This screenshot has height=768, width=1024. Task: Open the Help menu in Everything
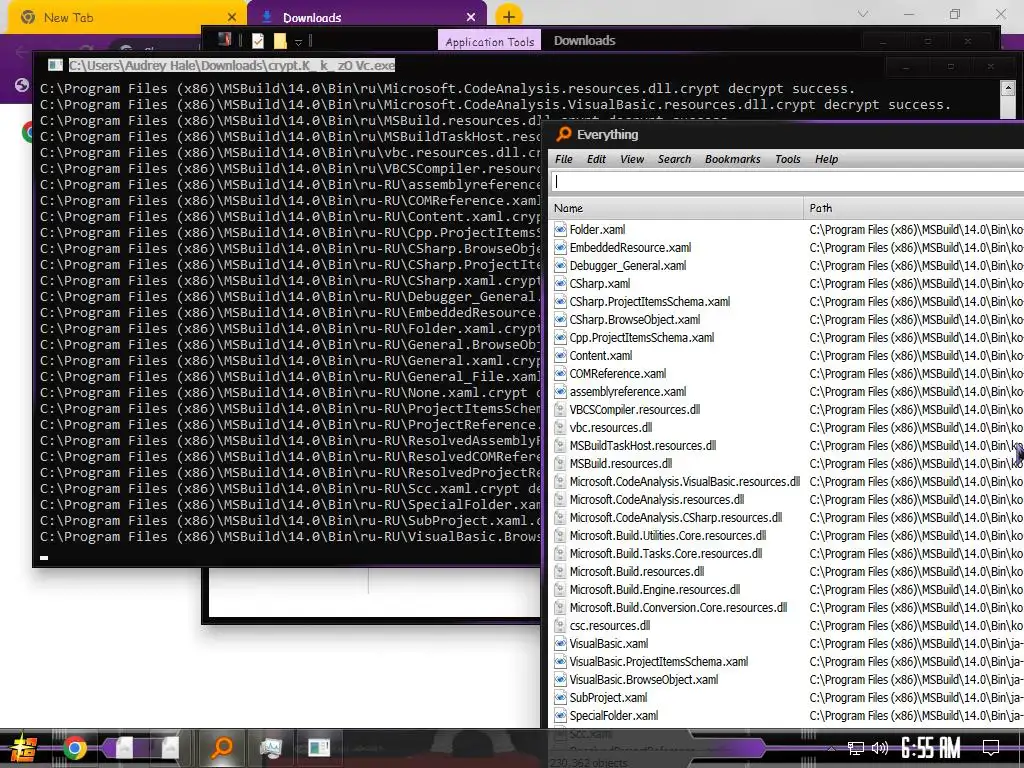826,159
